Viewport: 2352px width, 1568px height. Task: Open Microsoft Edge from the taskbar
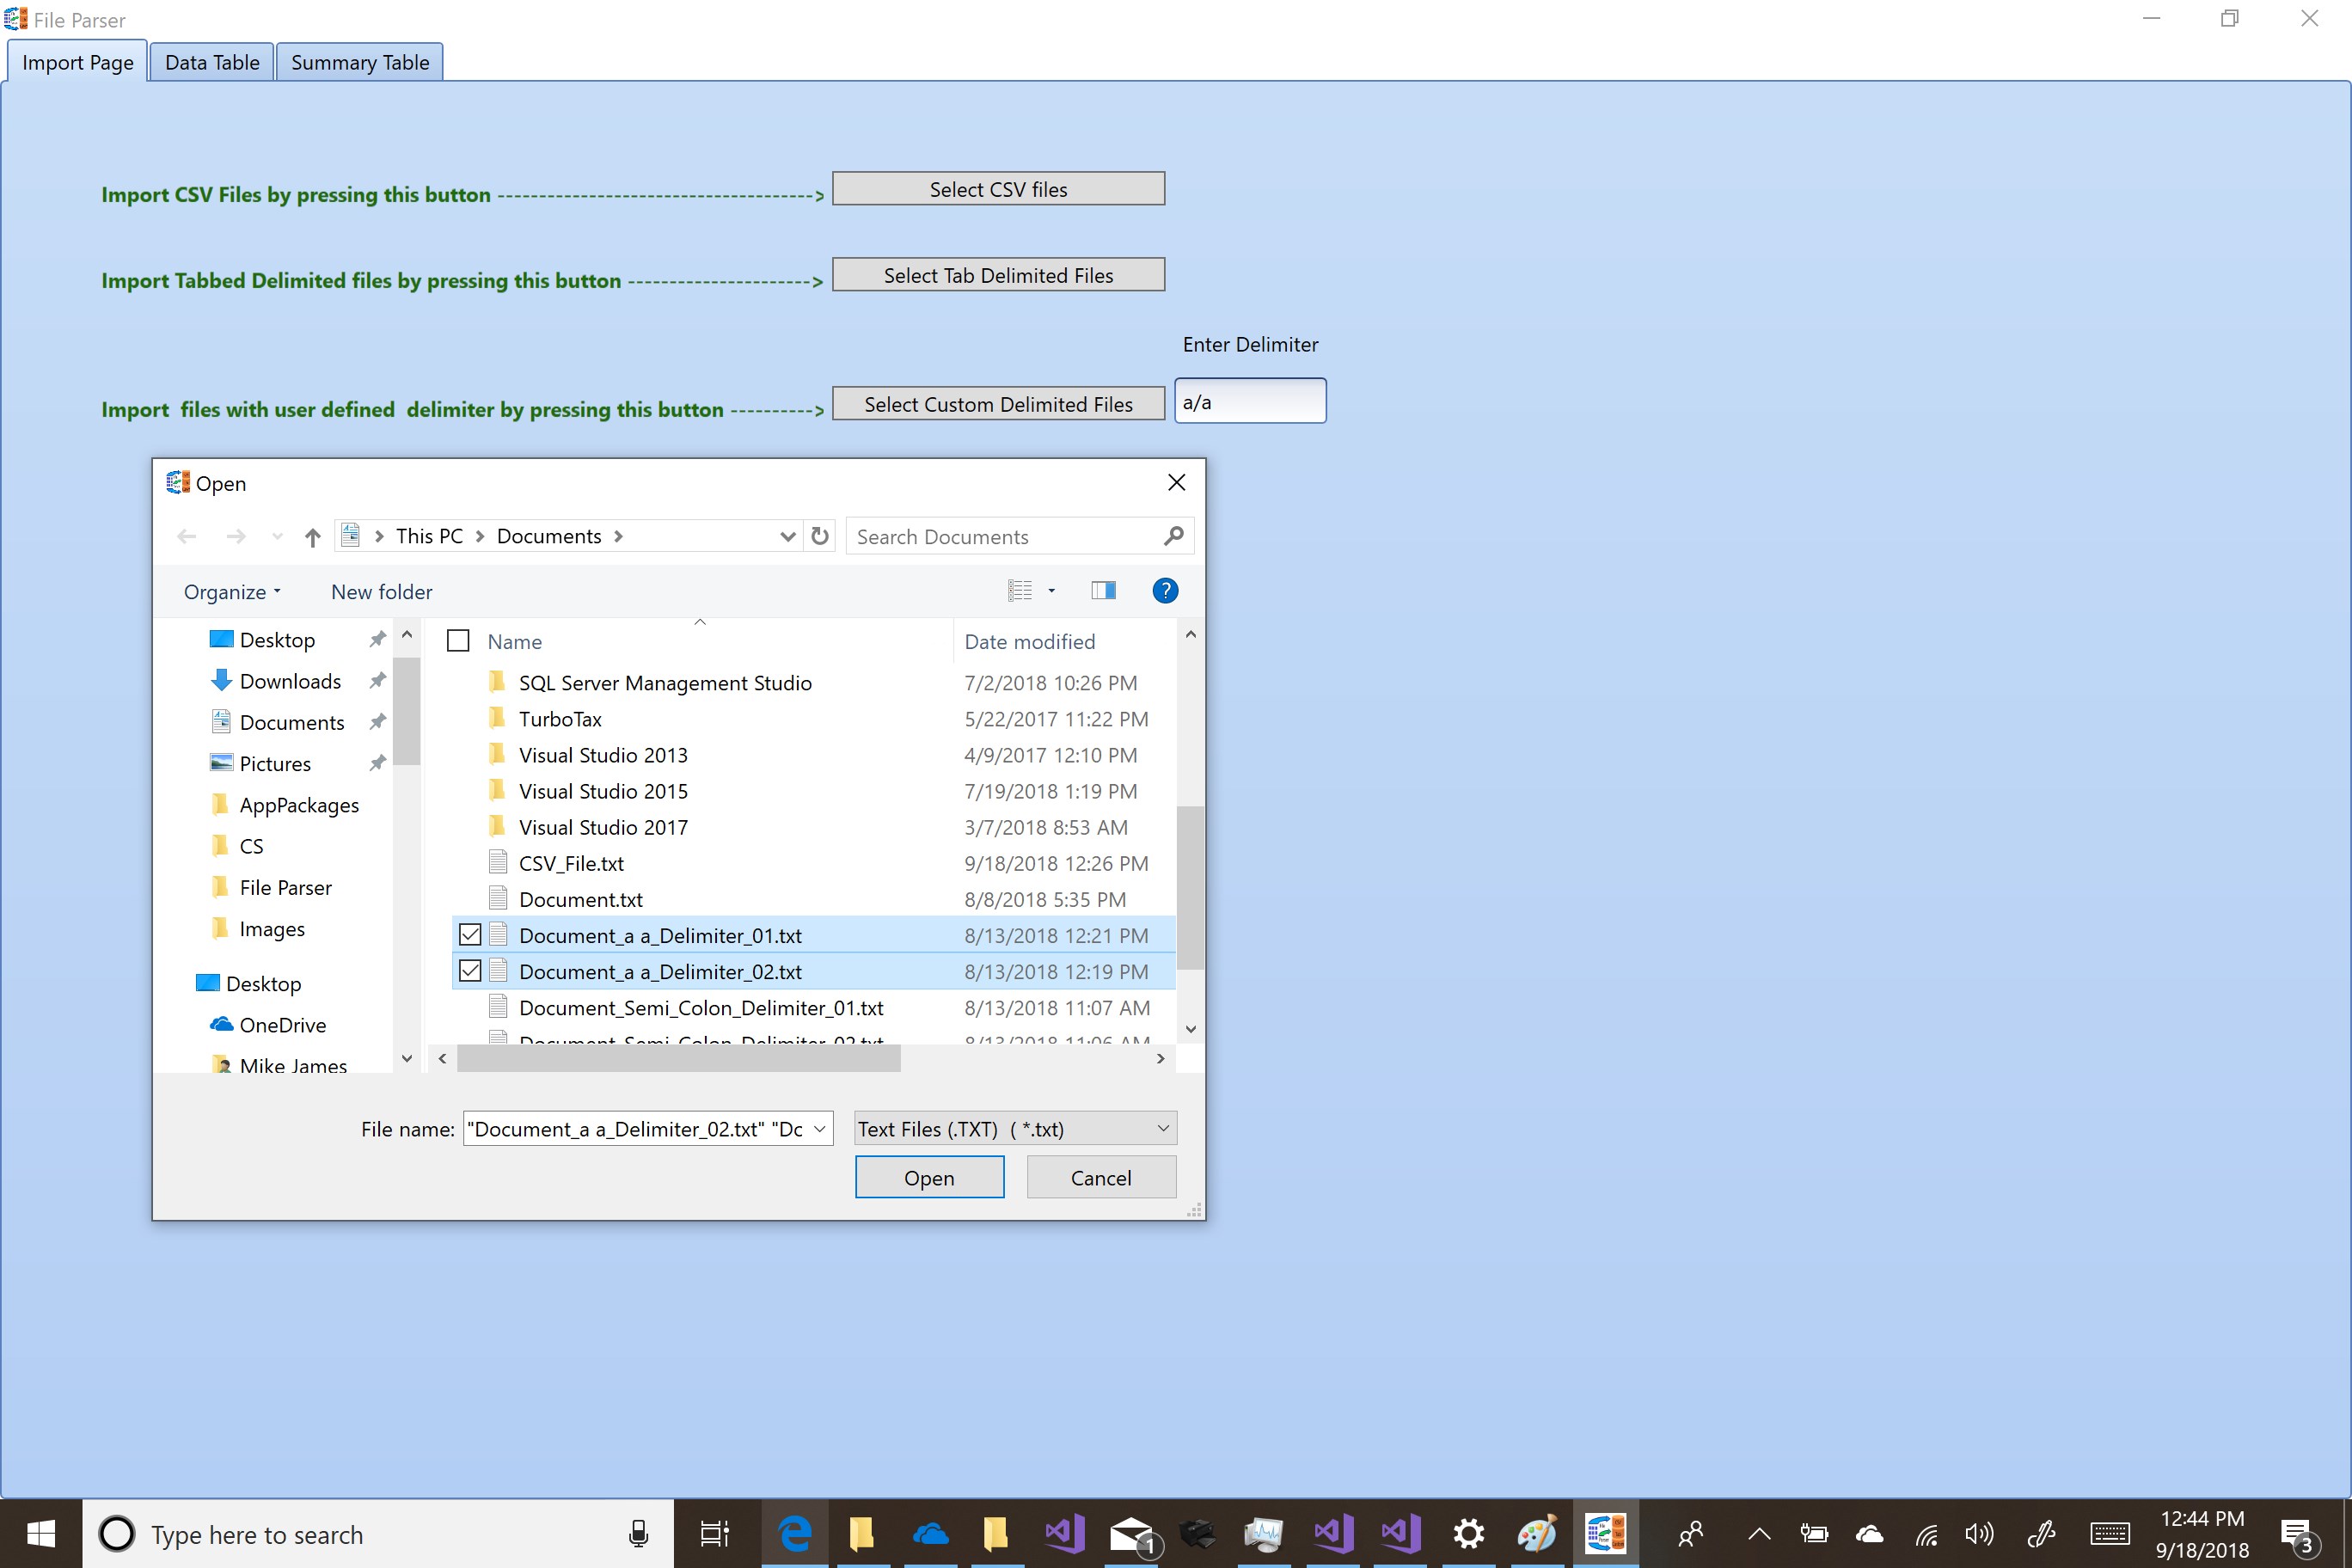795,1533
